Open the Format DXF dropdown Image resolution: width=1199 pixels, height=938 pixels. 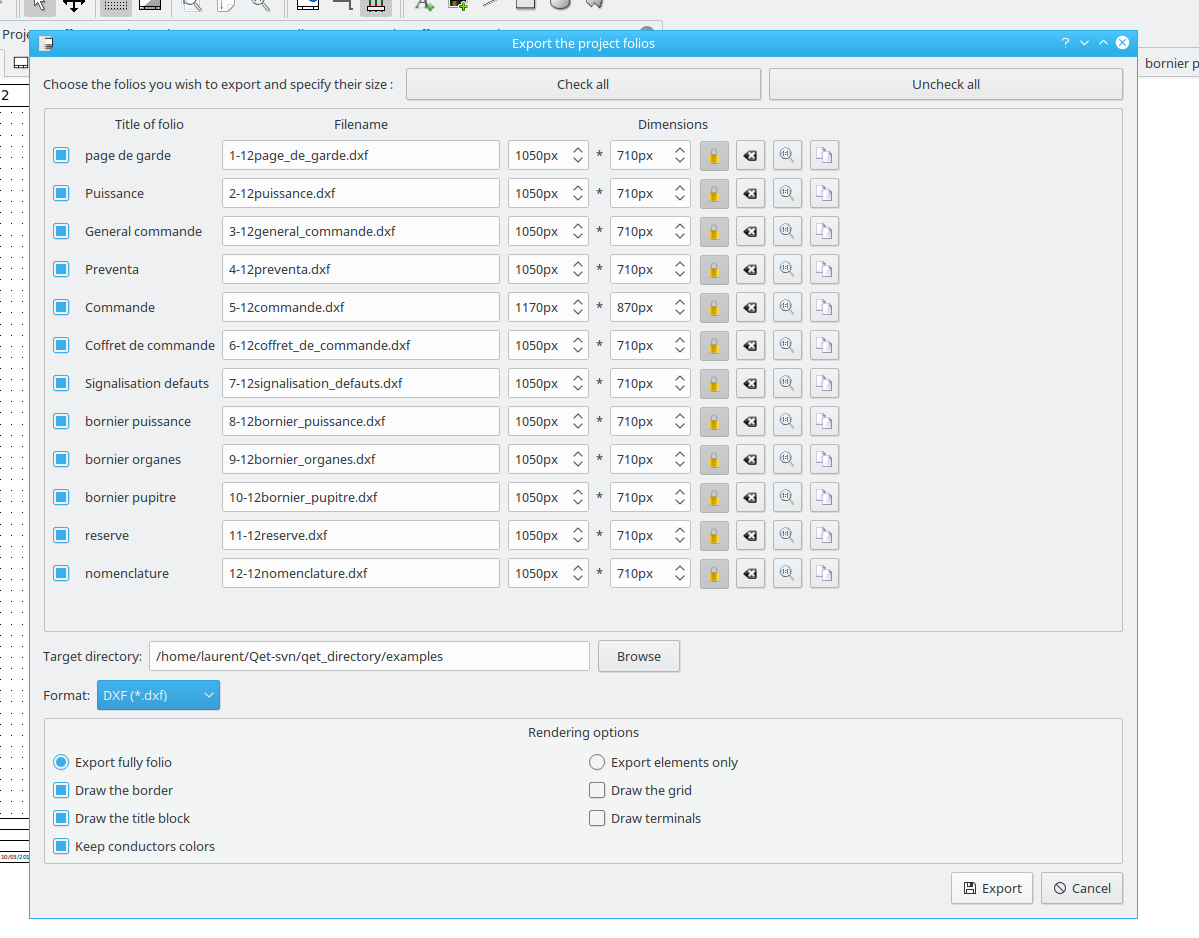coord(158,695)
